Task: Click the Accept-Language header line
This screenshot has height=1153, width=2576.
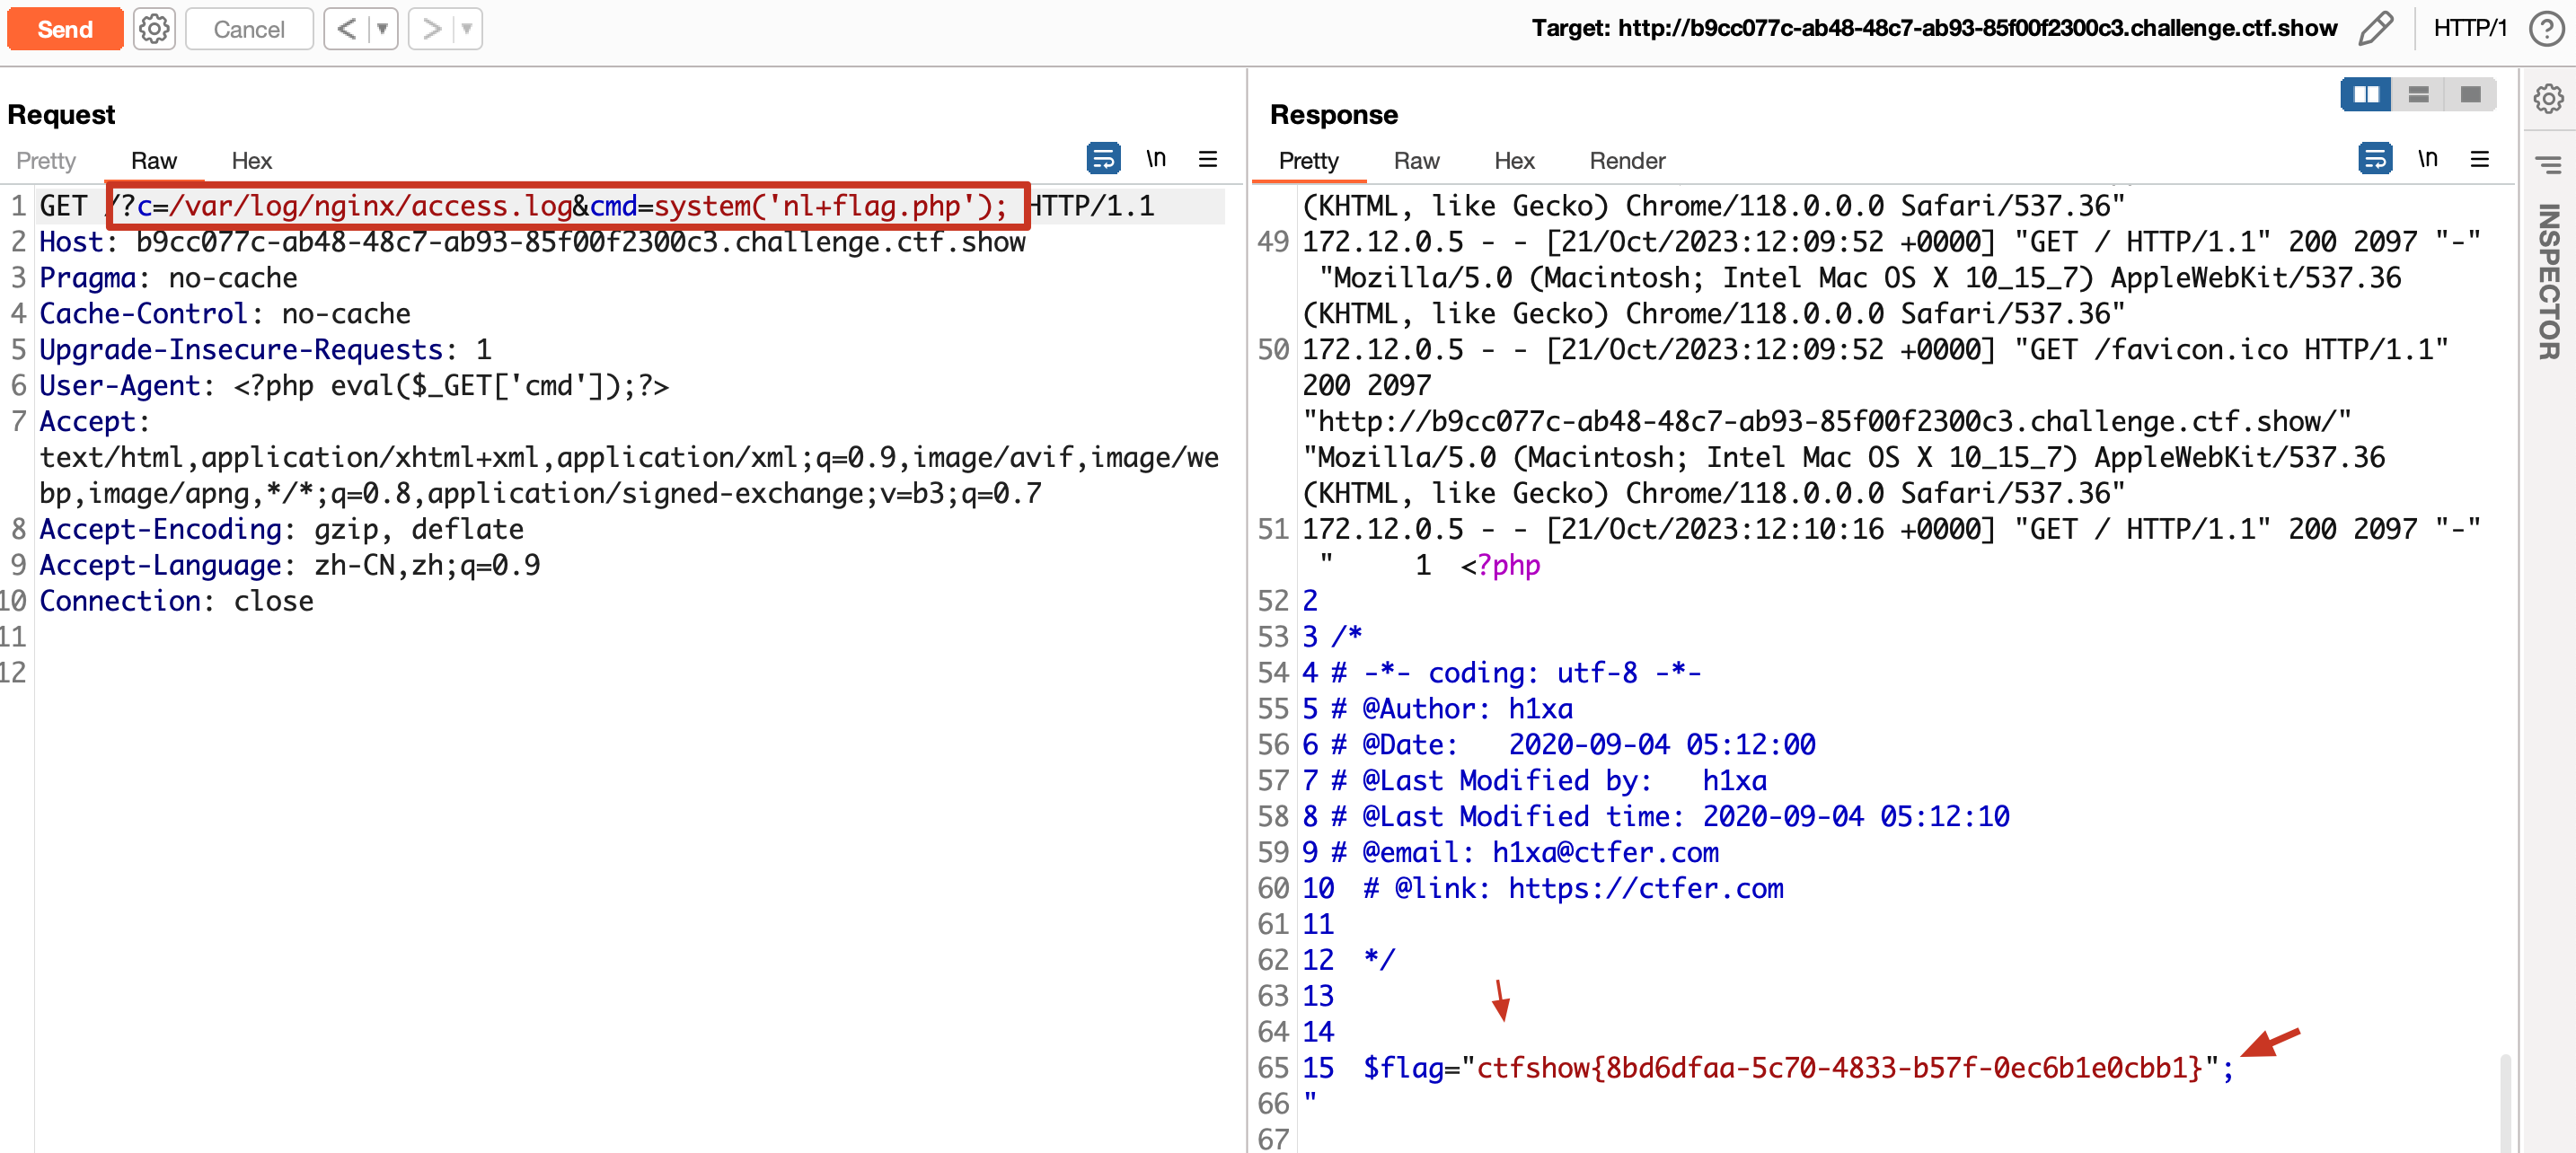Action: point(289,566)
